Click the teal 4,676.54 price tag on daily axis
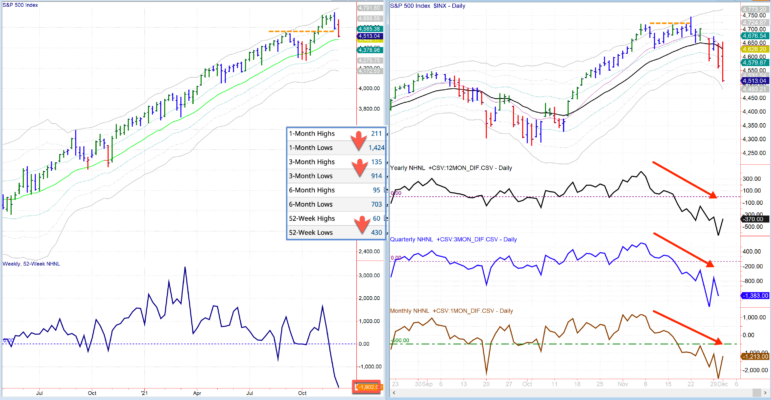This screenshot has height=400, width=771. click(754, 36)
